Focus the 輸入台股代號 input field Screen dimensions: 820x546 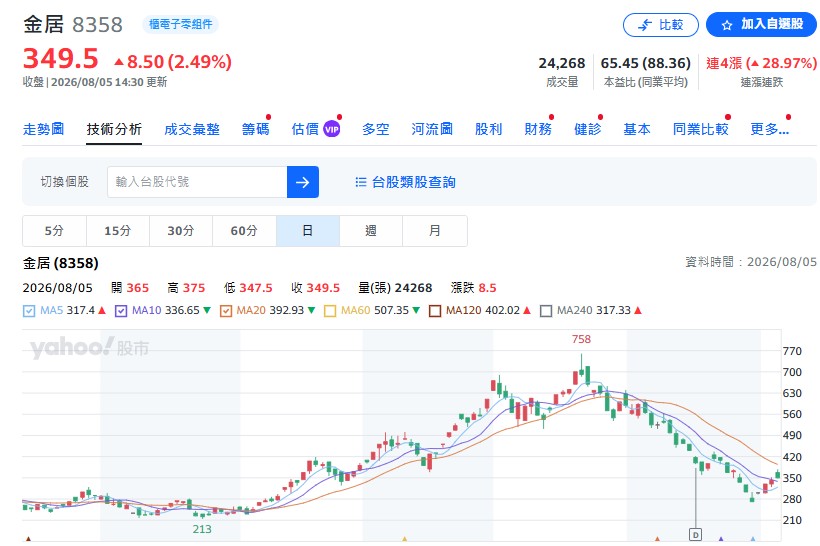click(x=197, y=182)
